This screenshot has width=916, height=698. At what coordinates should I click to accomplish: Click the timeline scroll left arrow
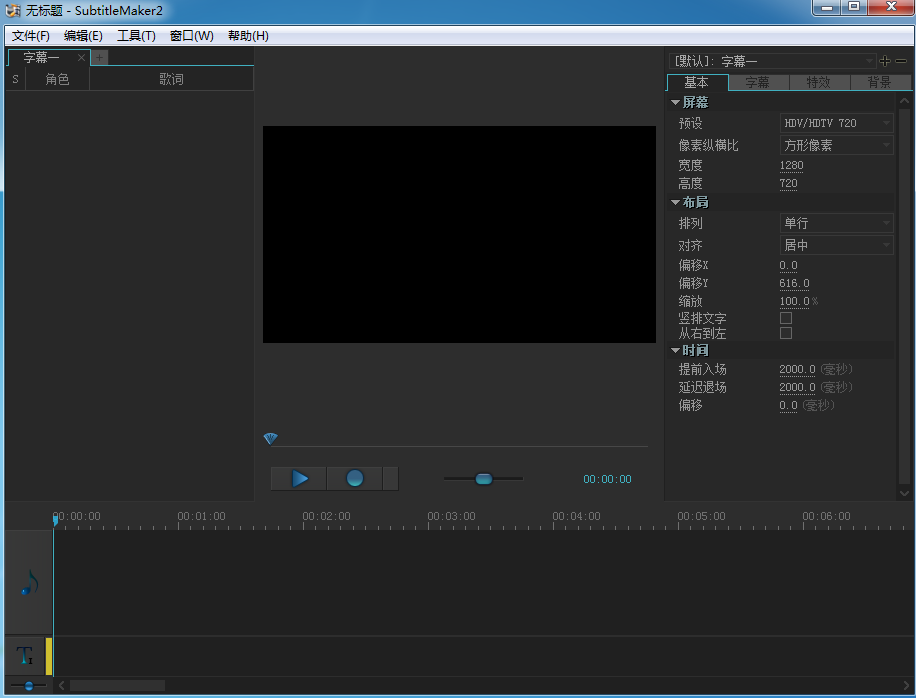(x=61, y=685)
